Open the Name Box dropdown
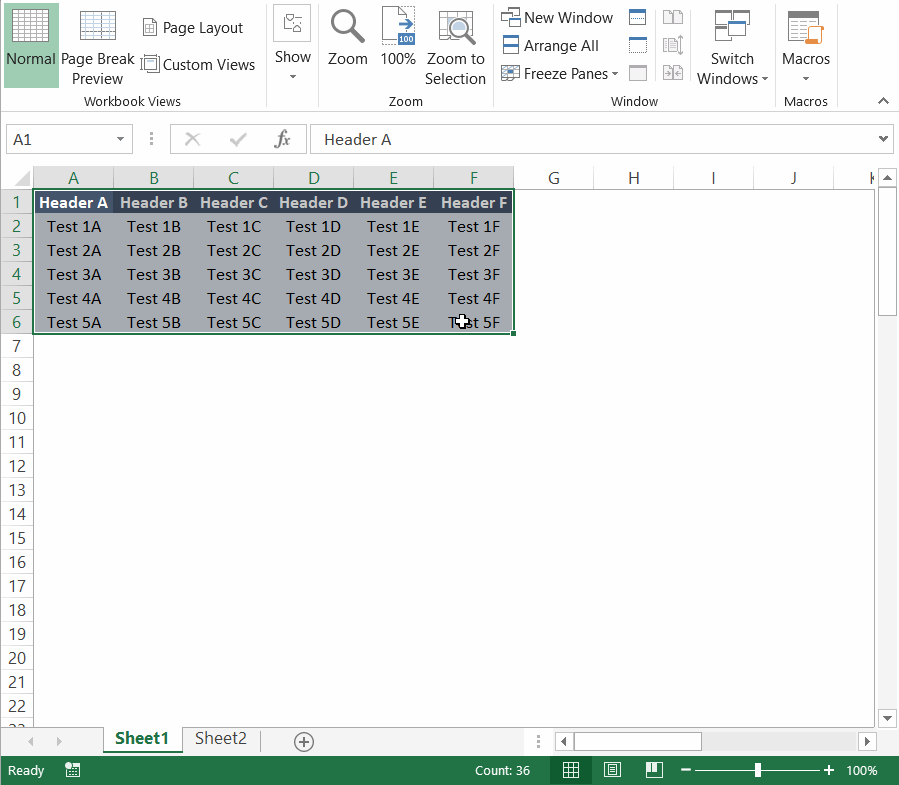899x785 pixels. click(120, 139)
